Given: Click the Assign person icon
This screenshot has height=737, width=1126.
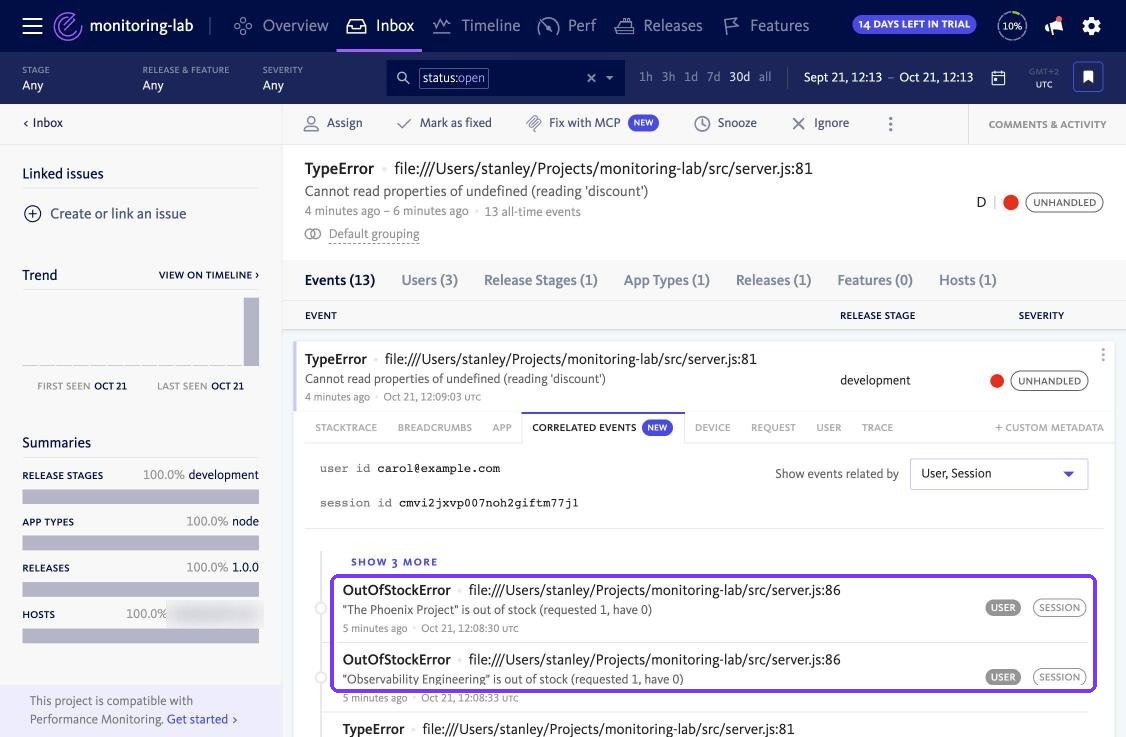Looking at the screenshot, I should [x=311, y=124].
